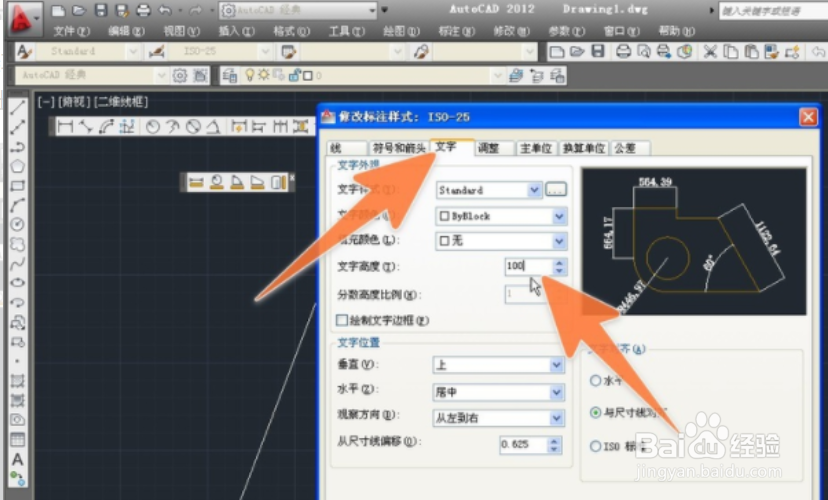Select the Spline tool
The width and height of the screenshot is (828, 500).
pyautogui.click(x=17, y=263)
